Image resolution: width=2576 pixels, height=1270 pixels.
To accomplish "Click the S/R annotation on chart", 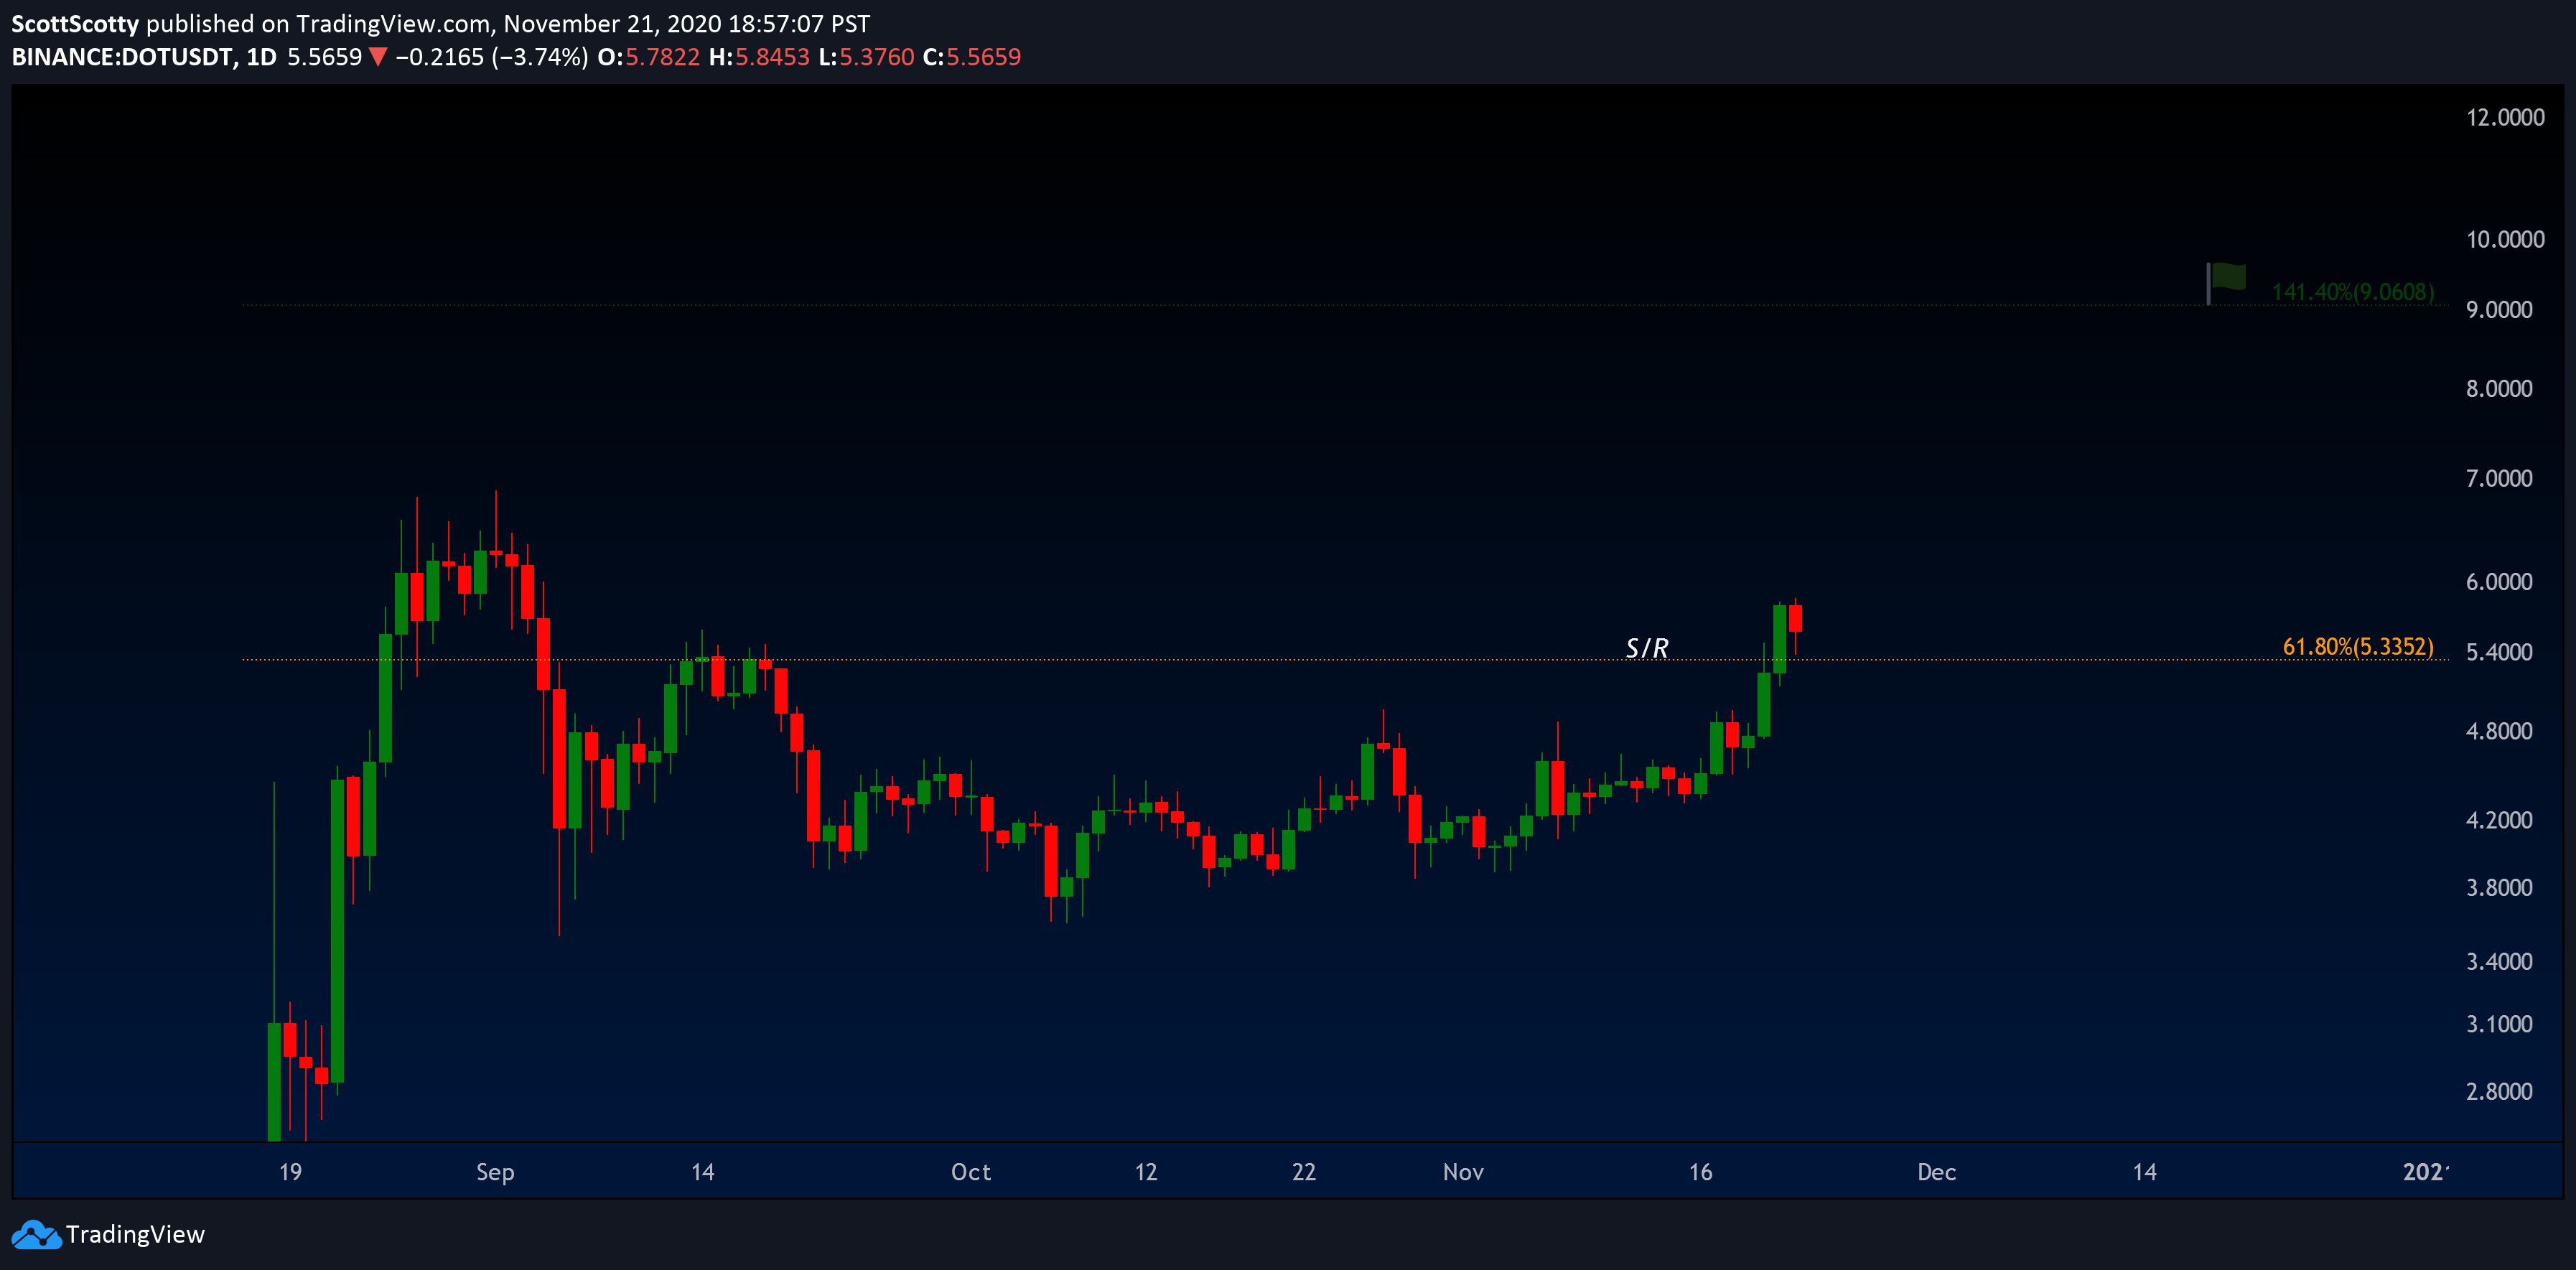I will [1647, 648].
